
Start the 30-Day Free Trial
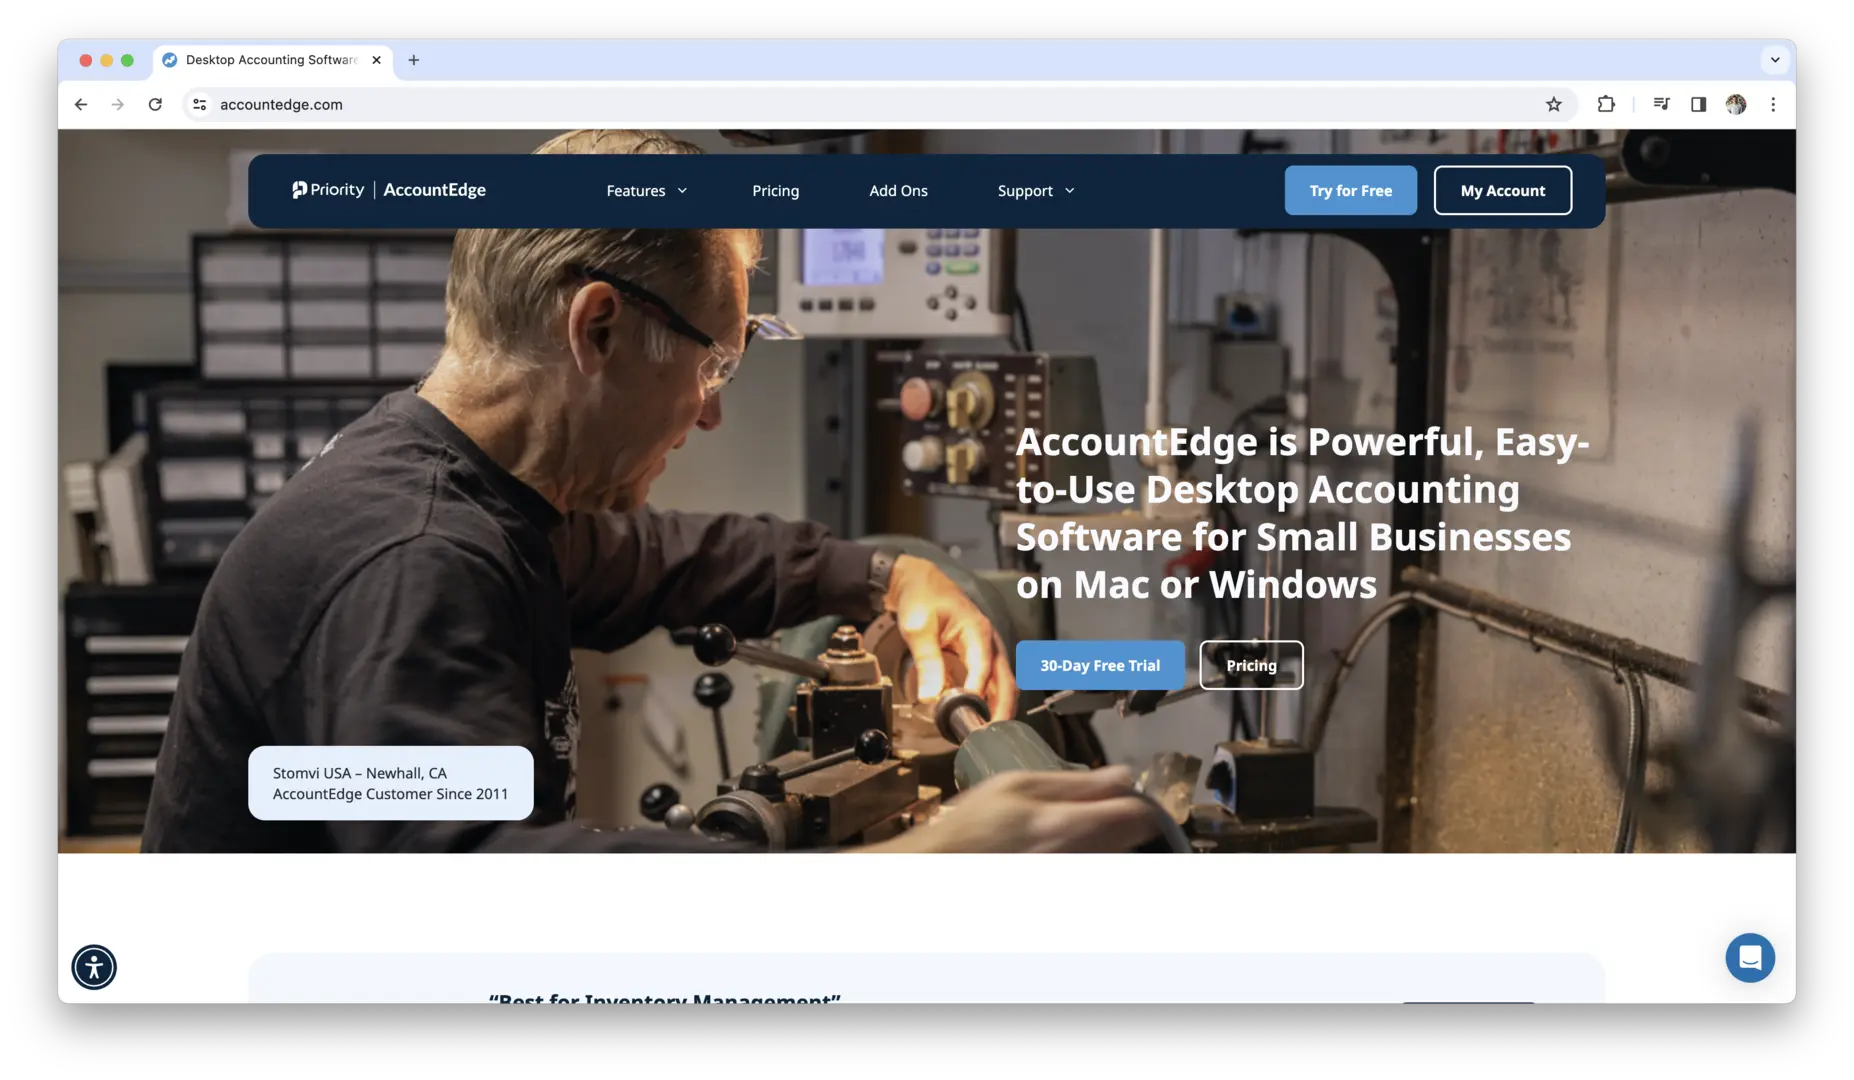(1100, 665)
